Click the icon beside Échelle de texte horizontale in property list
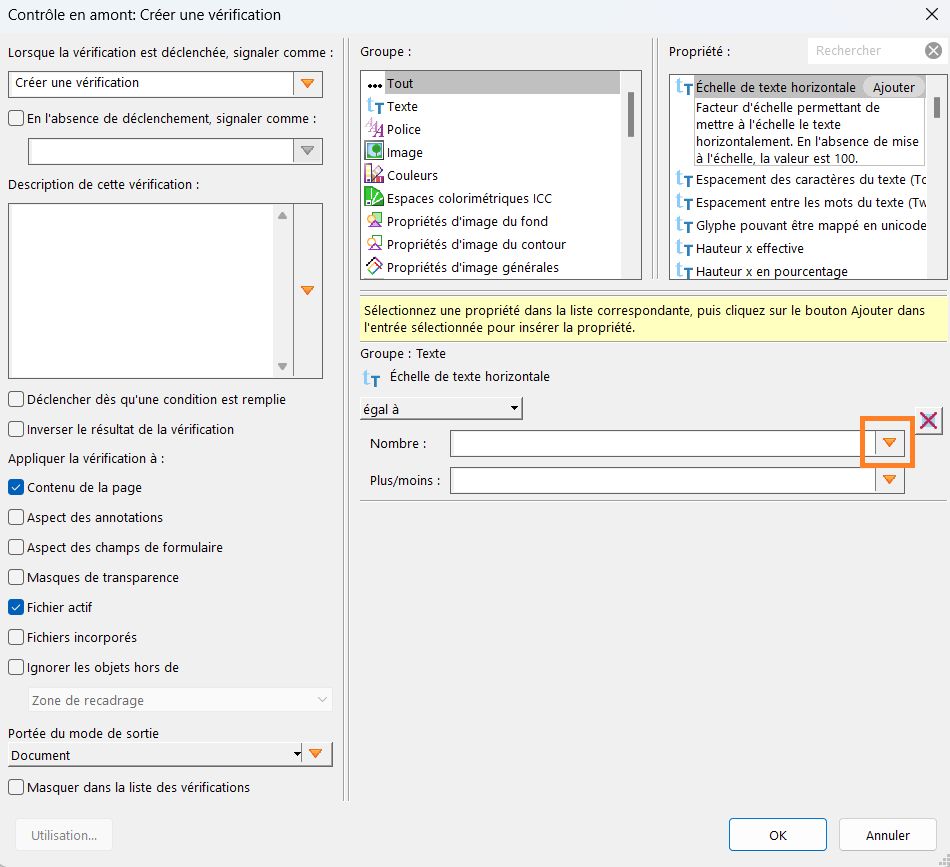This screenshot has height=867, width=950. 684,87
